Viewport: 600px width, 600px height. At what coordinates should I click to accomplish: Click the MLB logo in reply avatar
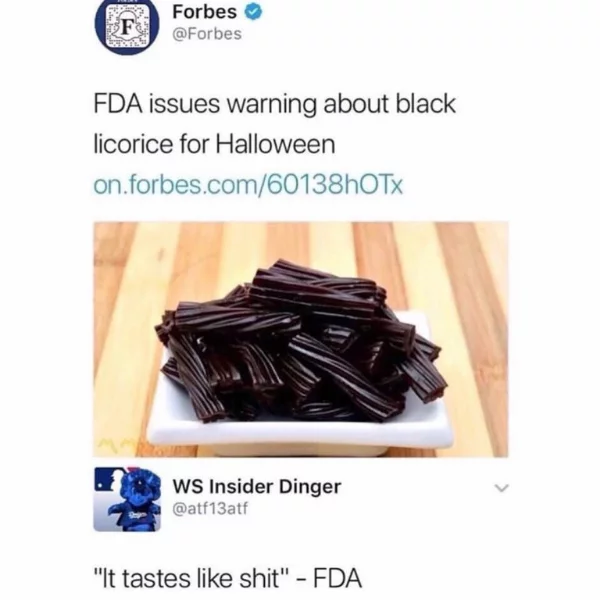[x=107, y=479]
